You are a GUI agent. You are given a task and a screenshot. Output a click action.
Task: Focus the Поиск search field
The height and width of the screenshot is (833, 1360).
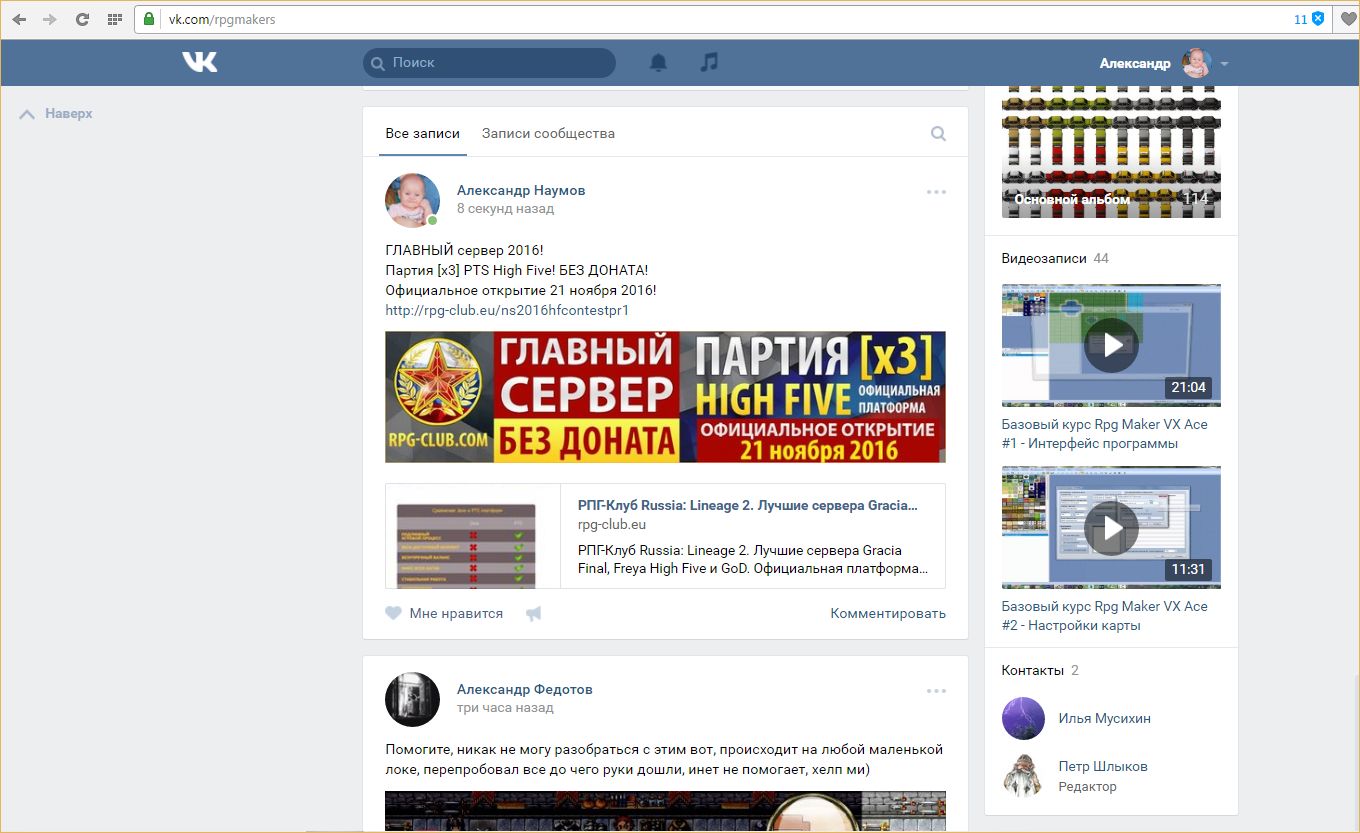point(489,62)
